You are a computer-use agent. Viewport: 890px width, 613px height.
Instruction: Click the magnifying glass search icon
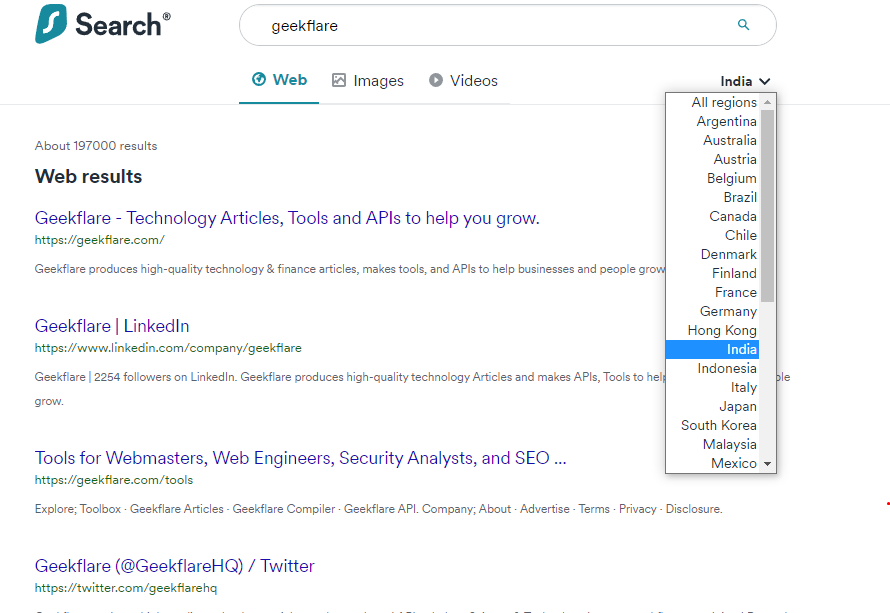[x=743, y=25]
